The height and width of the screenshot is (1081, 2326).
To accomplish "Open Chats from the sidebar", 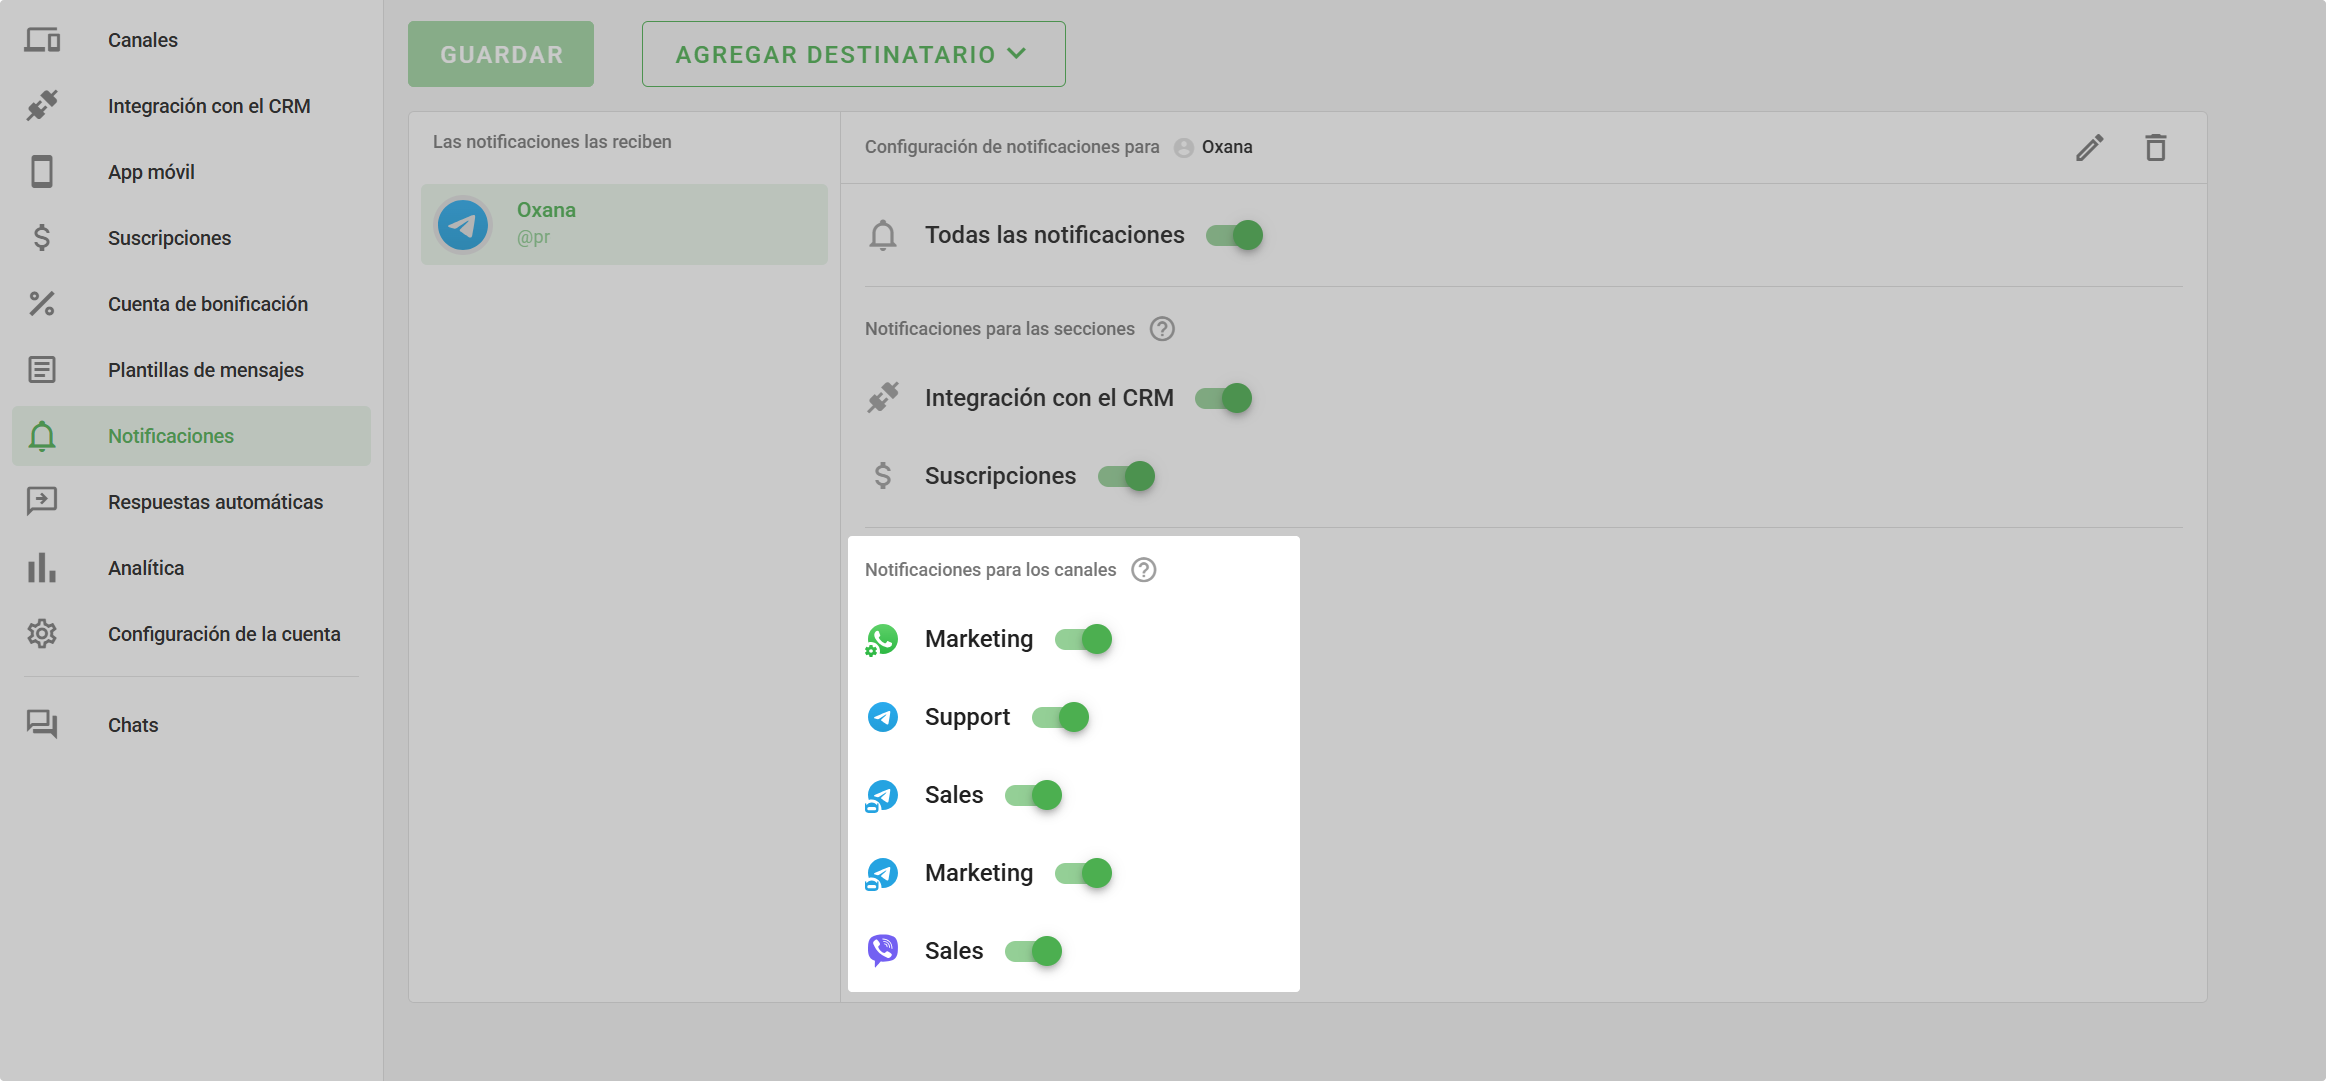I will [191, 725].
